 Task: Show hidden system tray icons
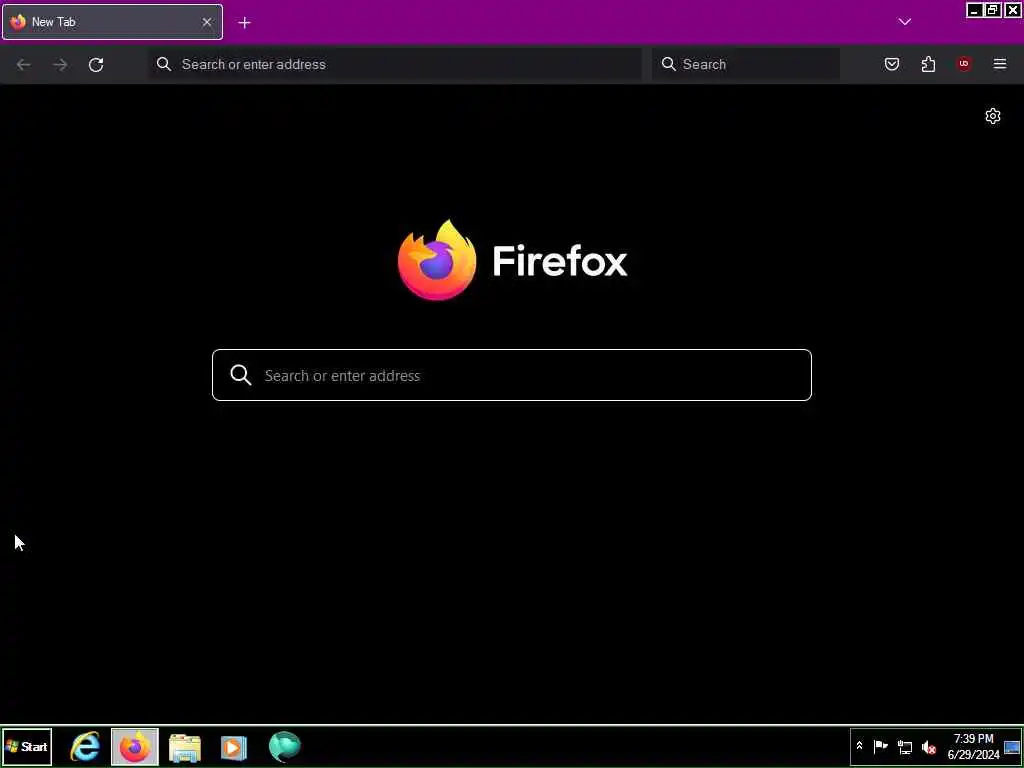coord(859,746)
